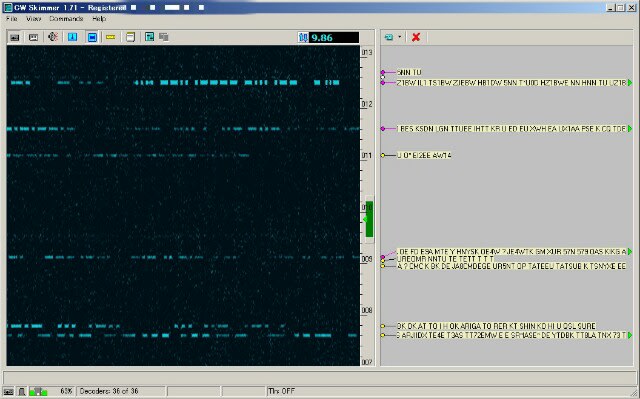Expand the green arrow on the bottom decoded line

[630, 335]
